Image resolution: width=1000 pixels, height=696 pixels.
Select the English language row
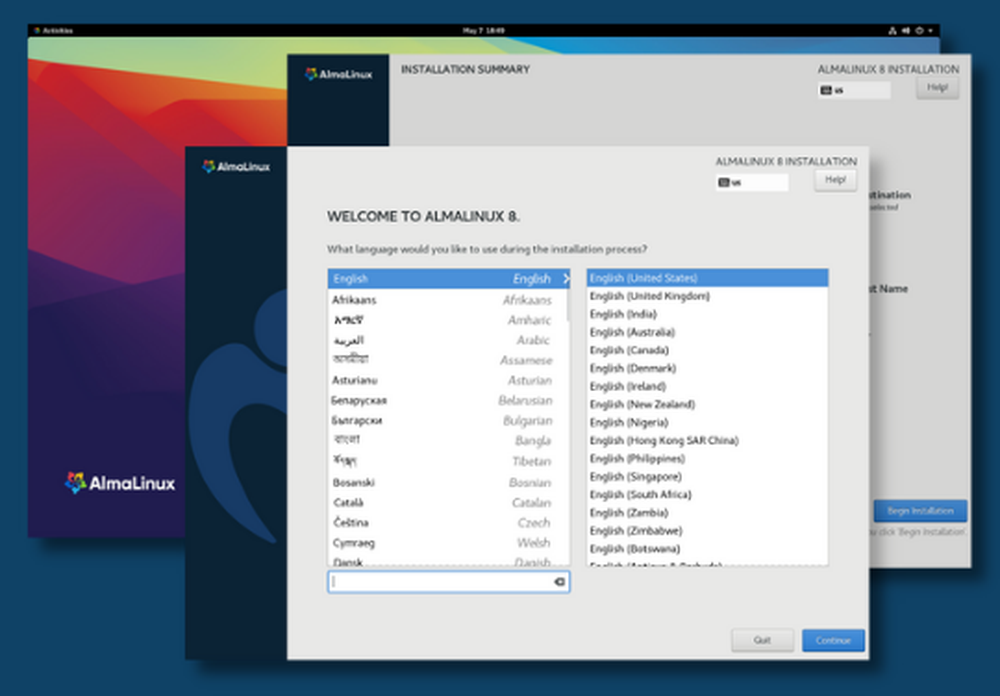449,279
